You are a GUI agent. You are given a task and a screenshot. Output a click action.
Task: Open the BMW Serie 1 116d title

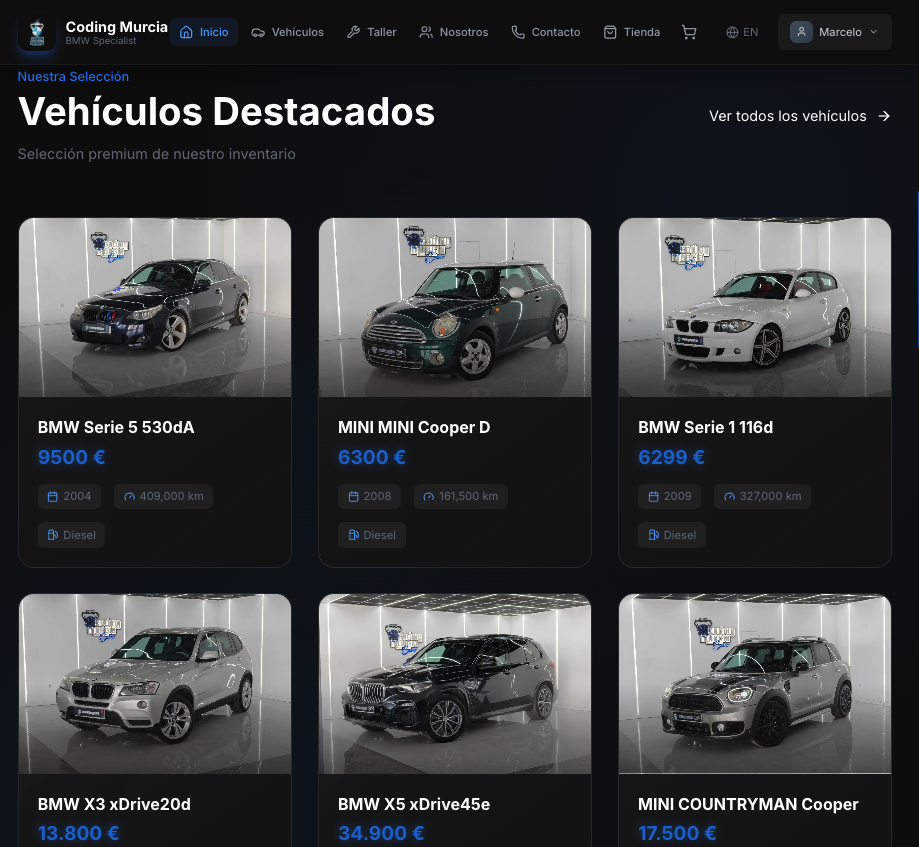click(706, 427)
